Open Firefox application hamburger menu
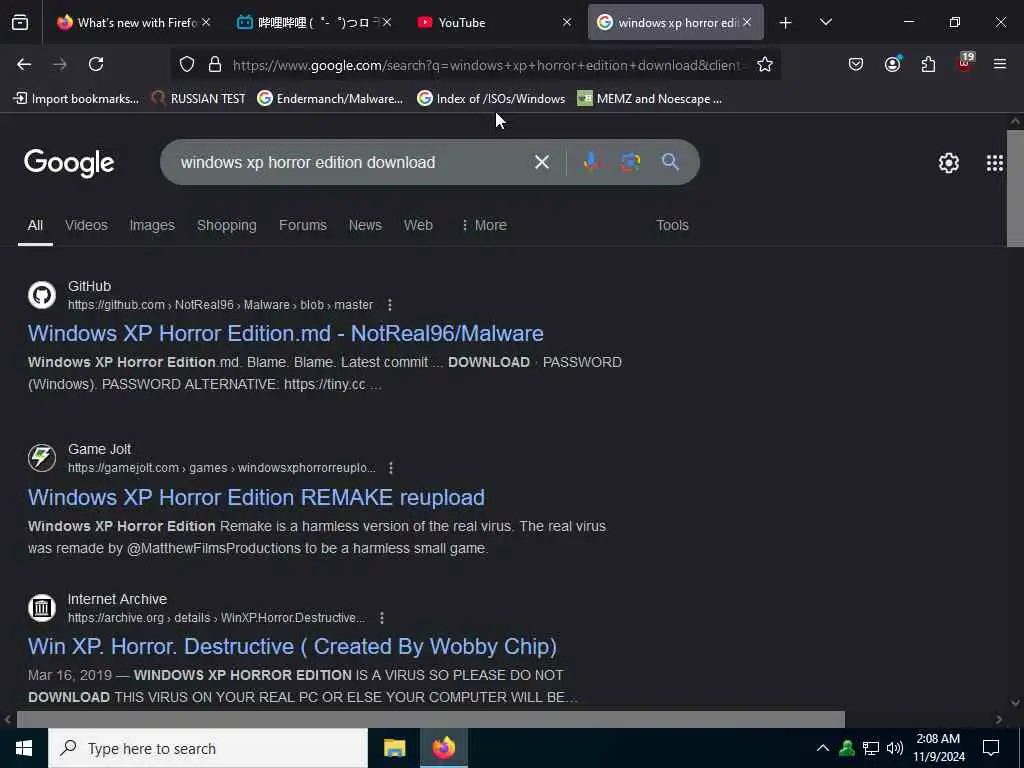Image resolution: width=1024 pixels, height=768 pixels. coord(999,64)
